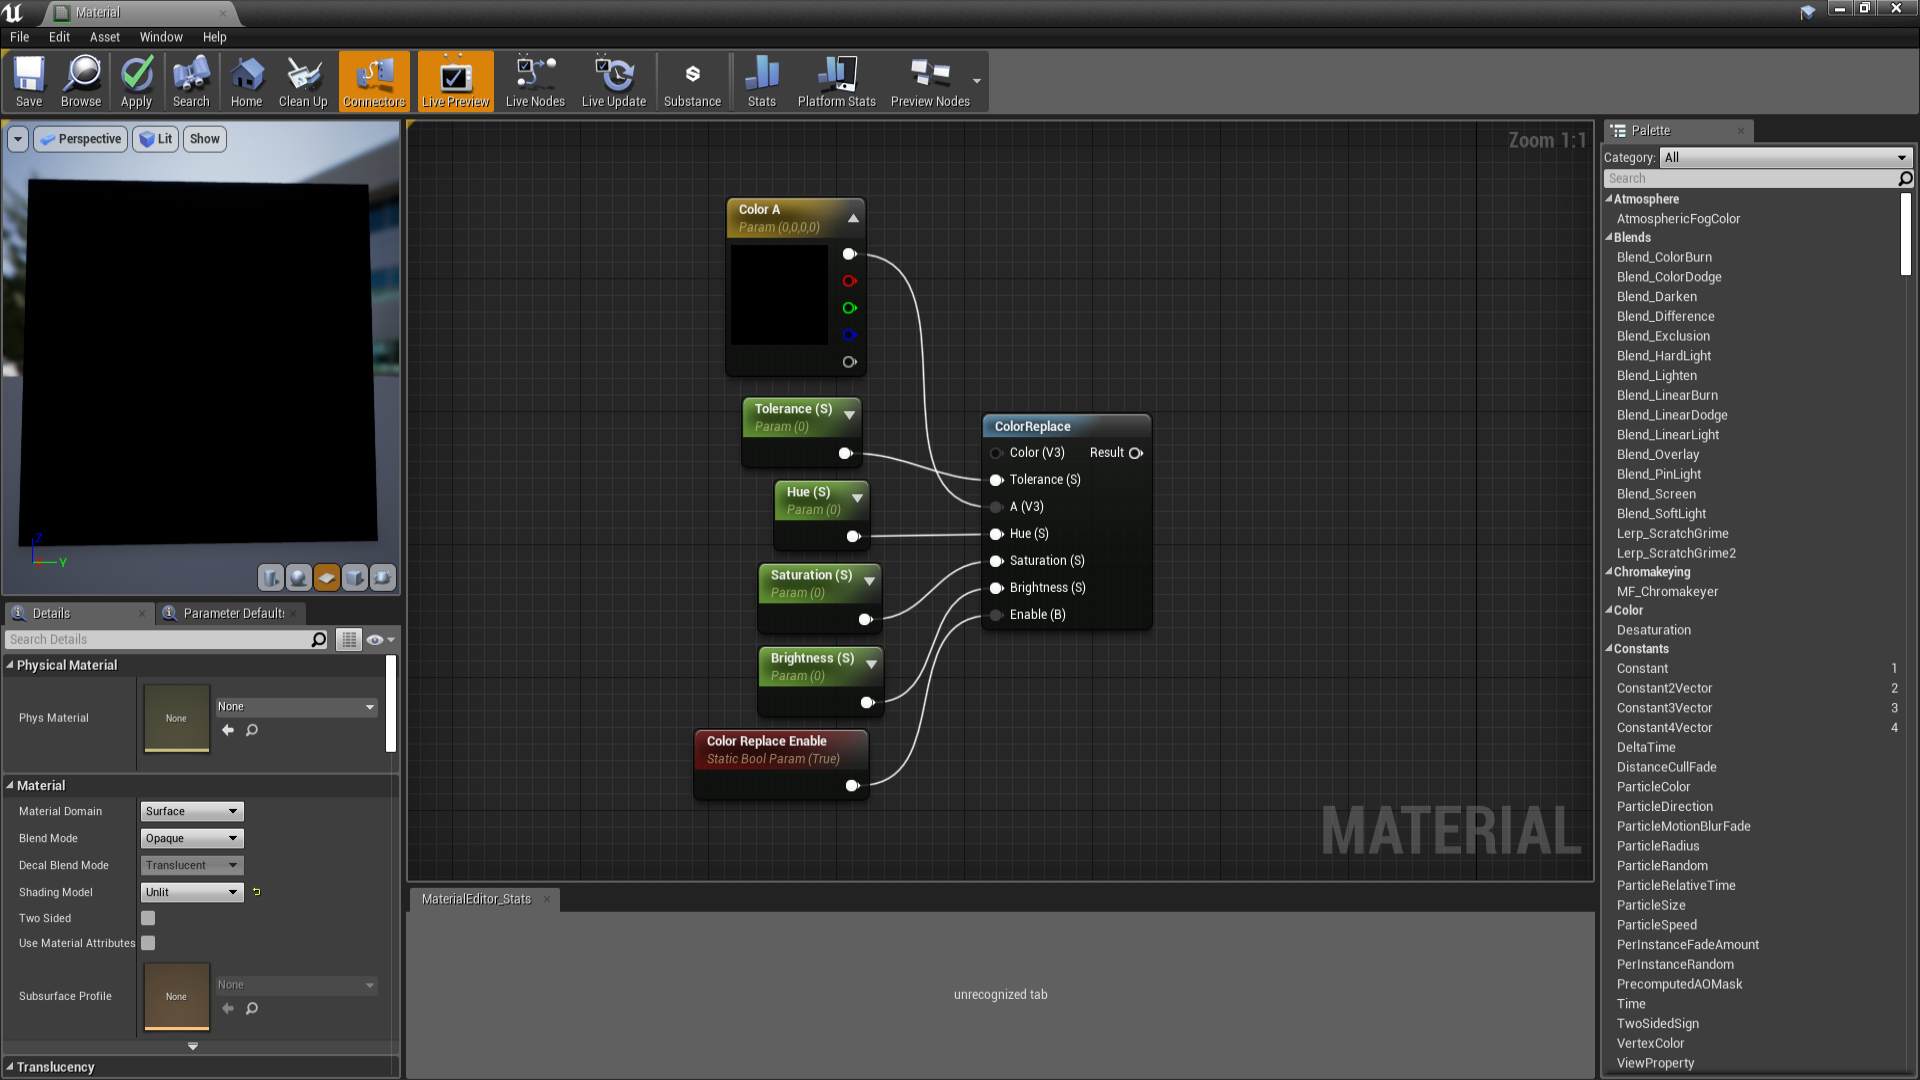Select the Home toolbar icon
This screenshot has width=1920, height=1080.
[x=246, y=80]
